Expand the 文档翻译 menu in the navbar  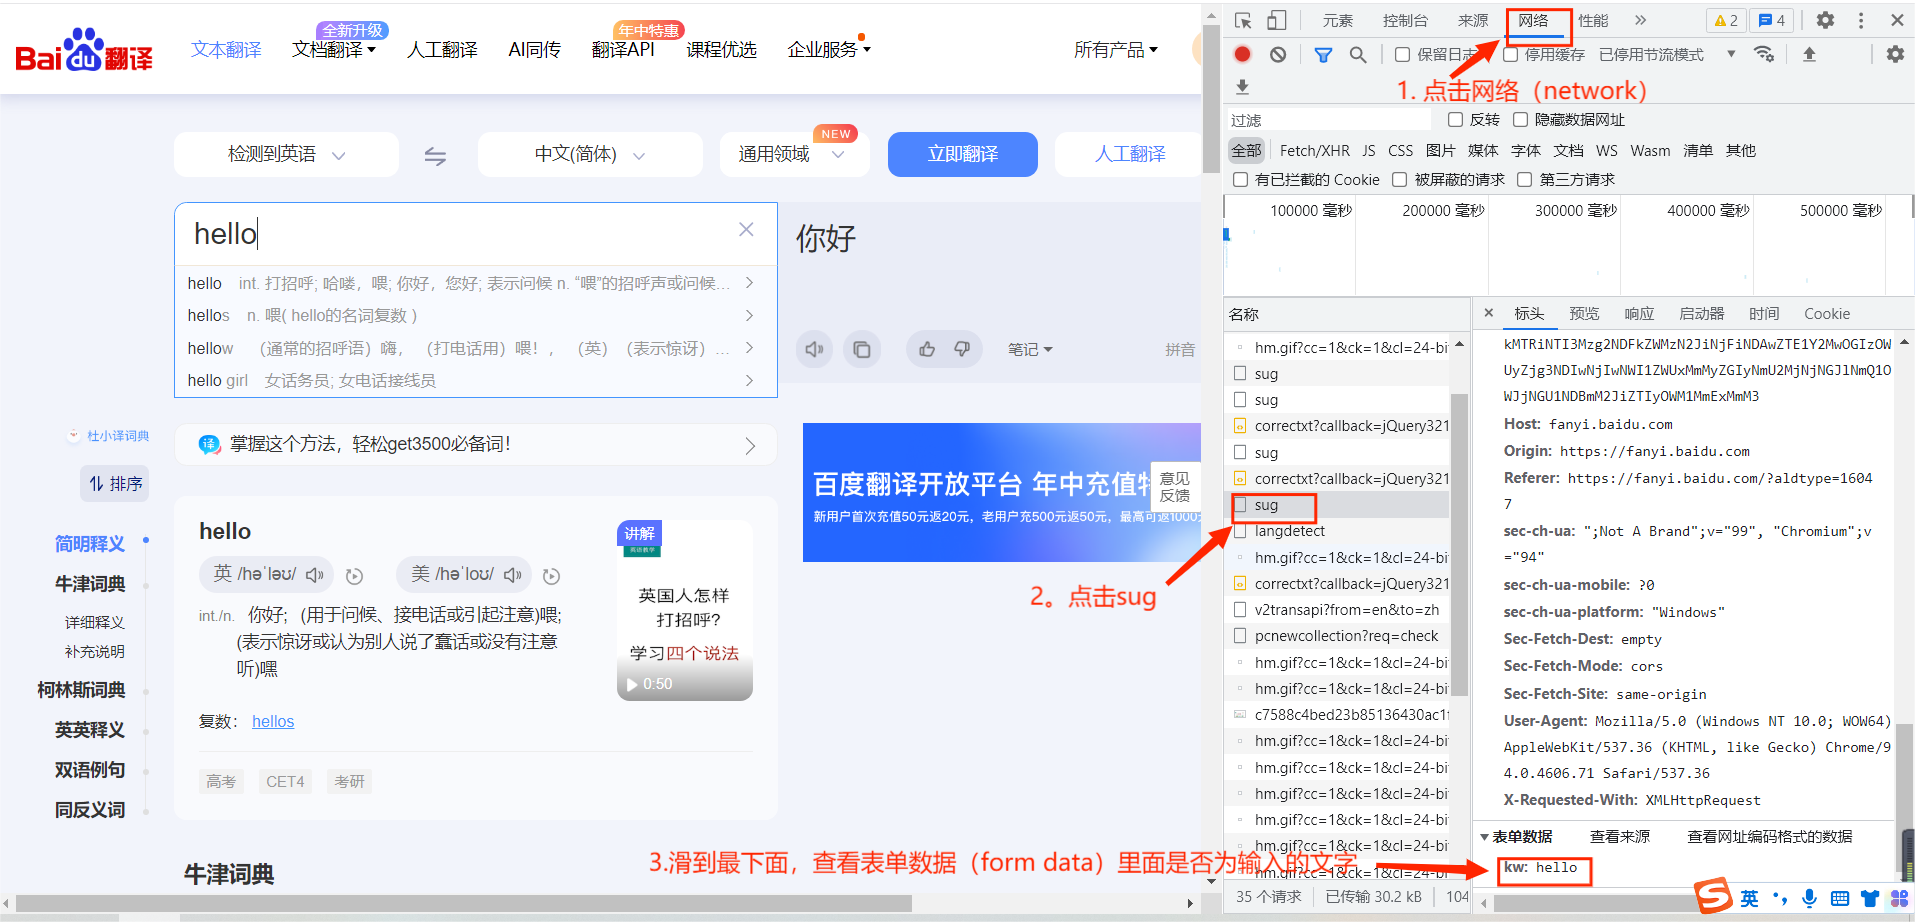click(x=334, y=50)
